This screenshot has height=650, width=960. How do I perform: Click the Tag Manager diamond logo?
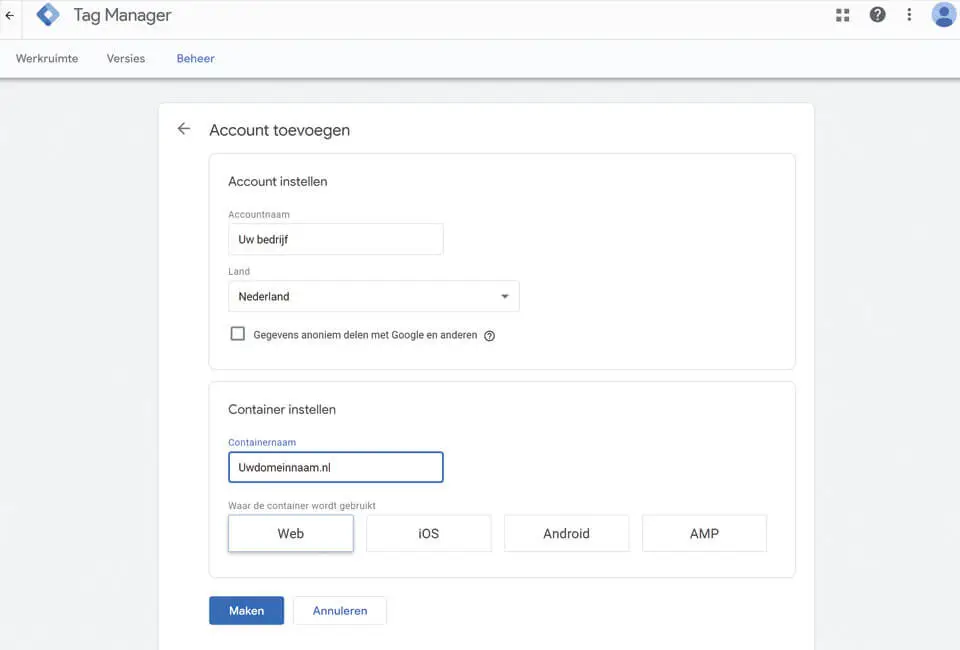[x=48, y=15]
